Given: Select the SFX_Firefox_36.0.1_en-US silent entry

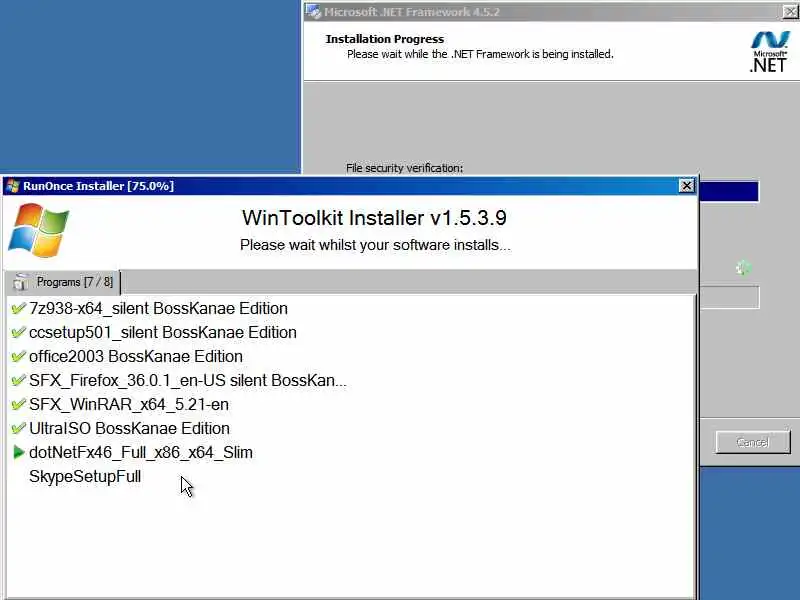Looking at the screenshot, I should coord(188,380).
